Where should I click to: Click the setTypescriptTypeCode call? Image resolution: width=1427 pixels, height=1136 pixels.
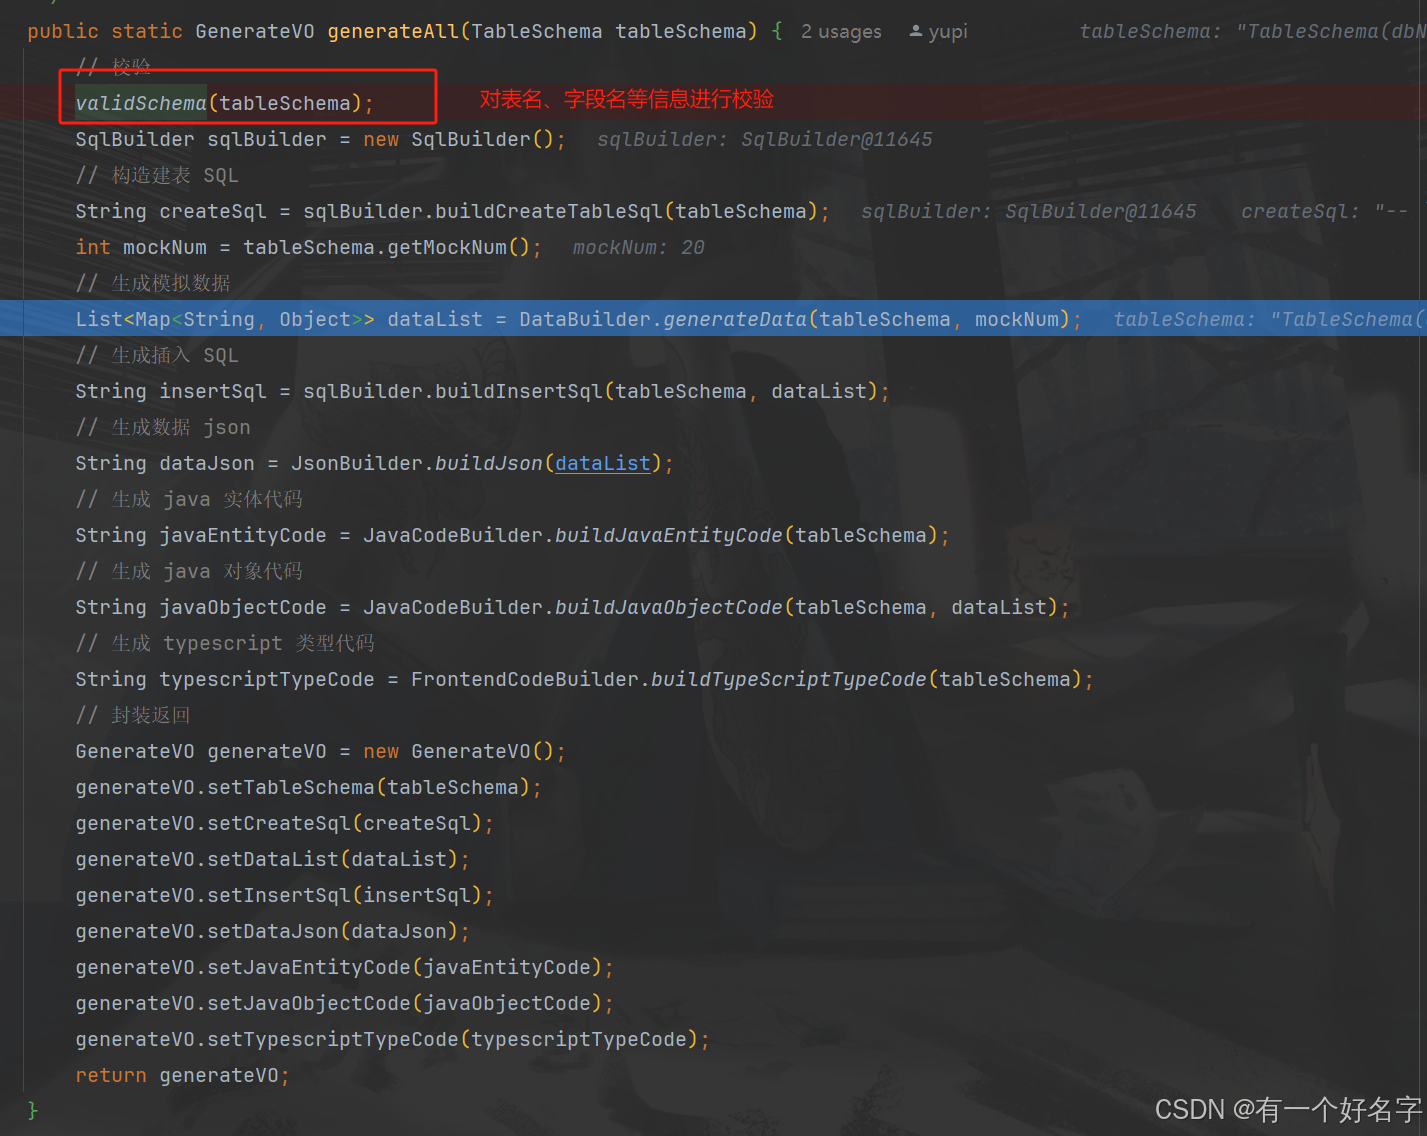[333, 1039]
